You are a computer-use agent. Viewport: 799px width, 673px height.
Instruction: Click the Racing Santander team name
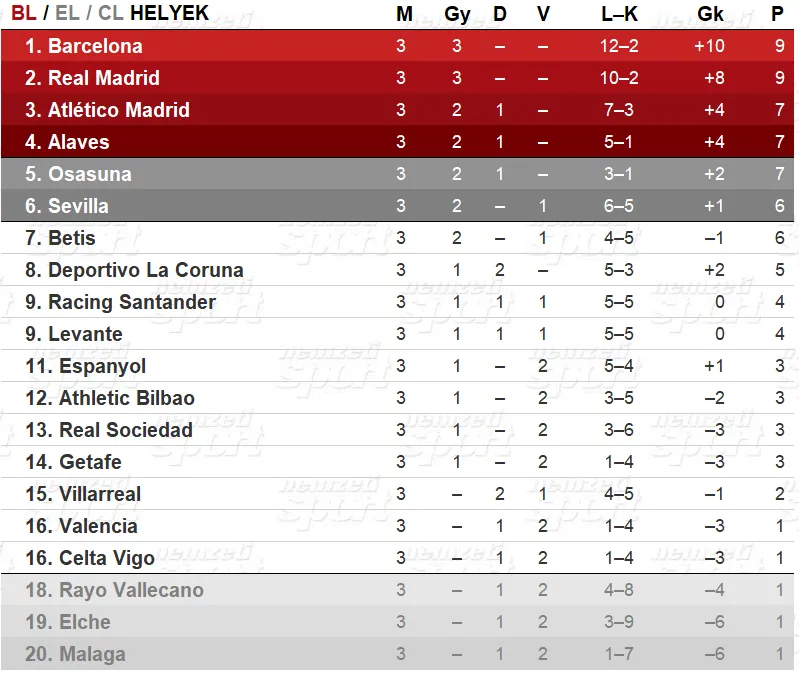pos(131,302)
